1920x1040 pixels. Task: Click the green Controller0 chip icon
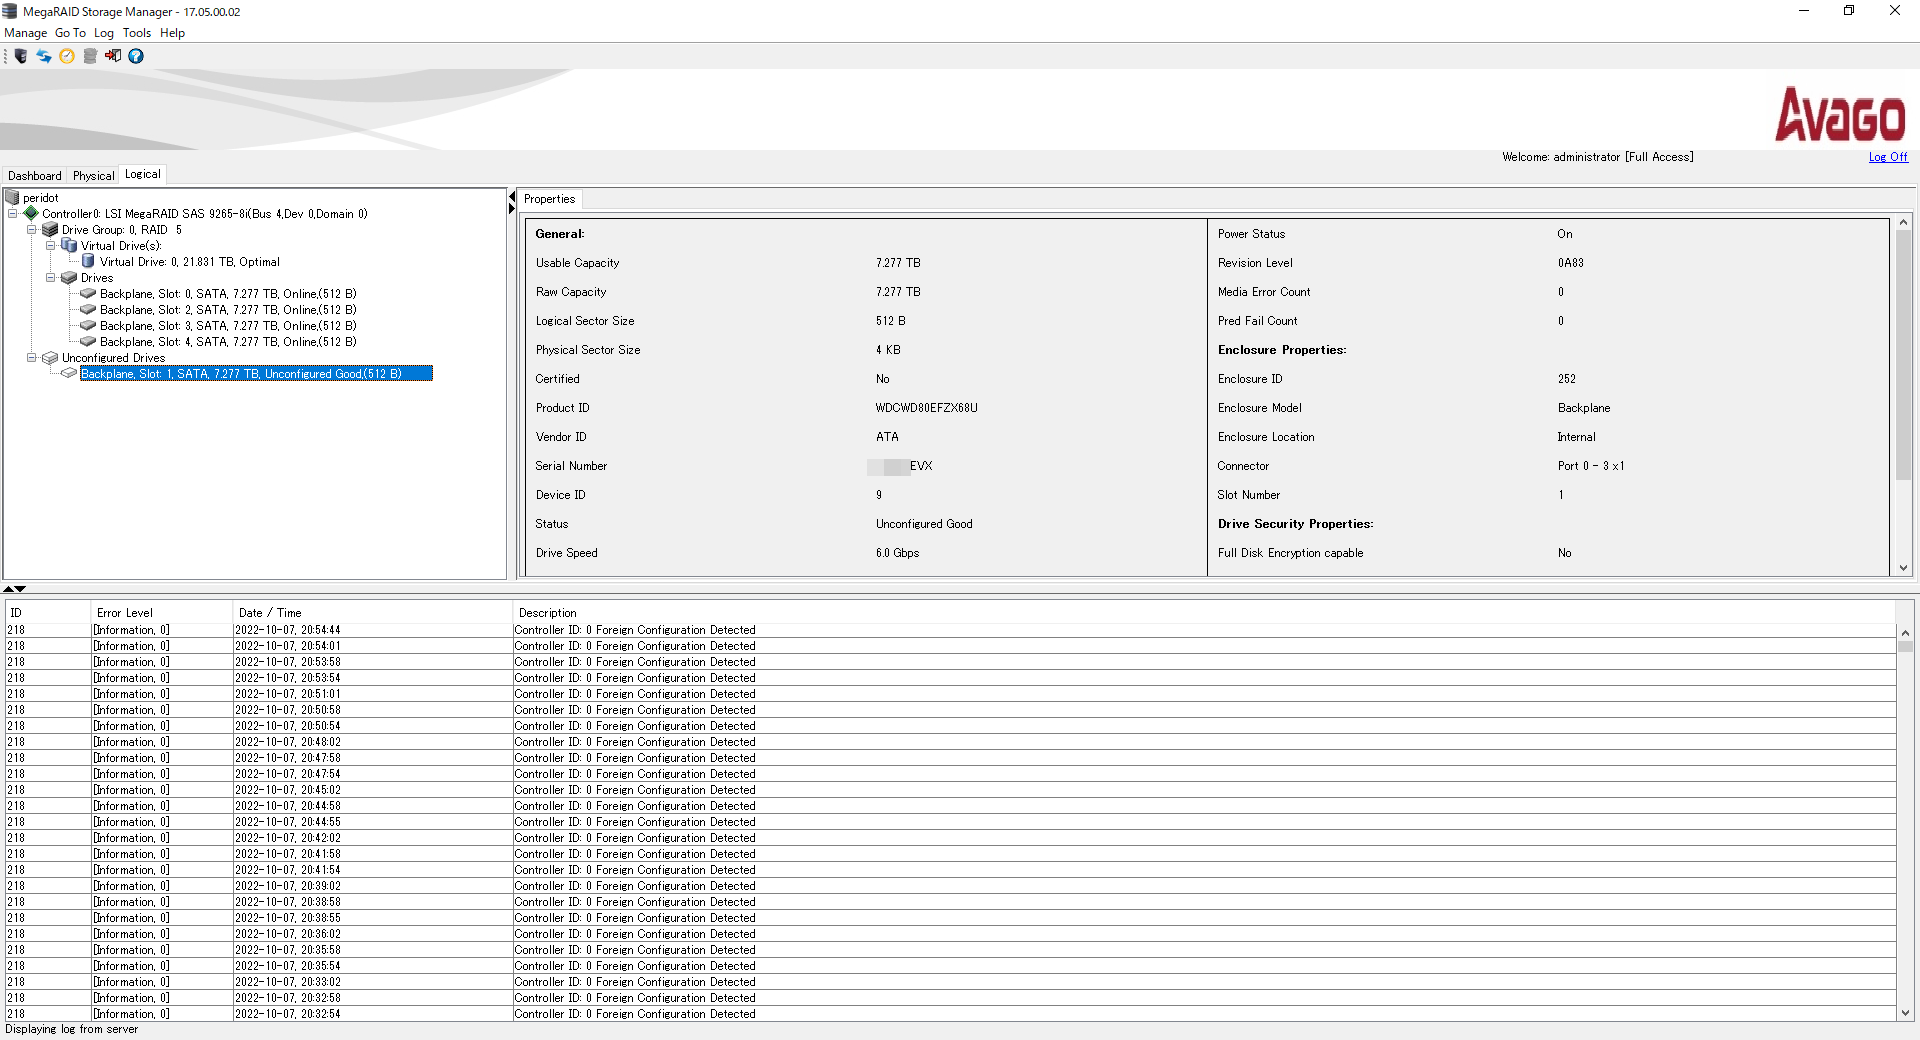tap(31, 213)
